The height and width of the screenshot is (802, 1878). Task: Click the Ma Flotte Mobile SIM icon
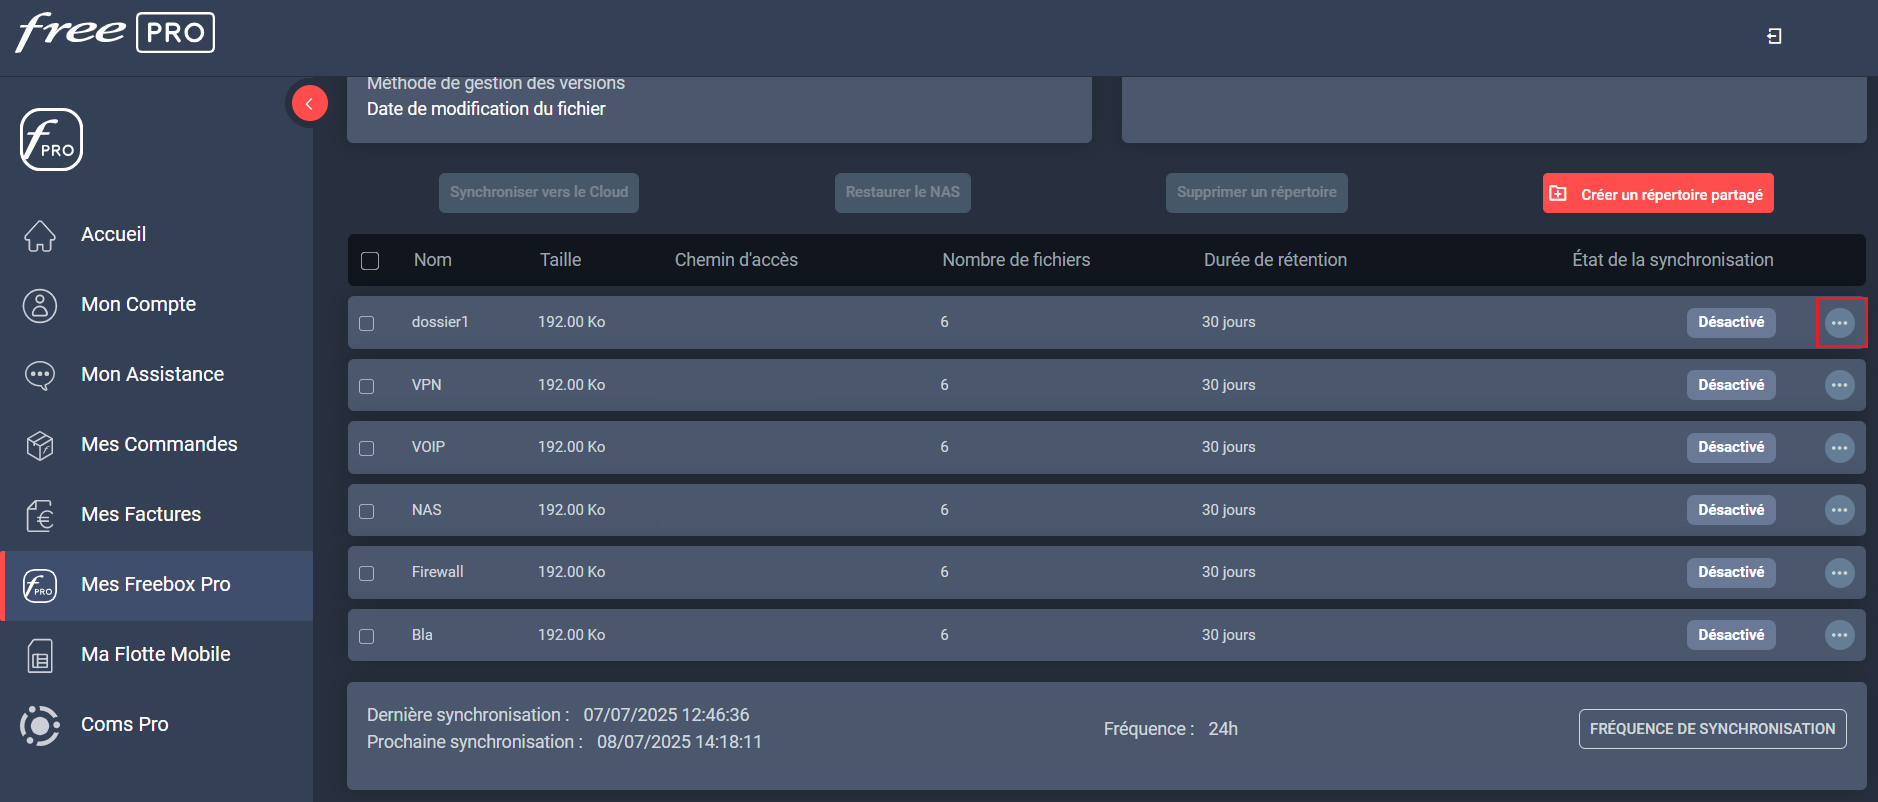(x=40, y=655)
